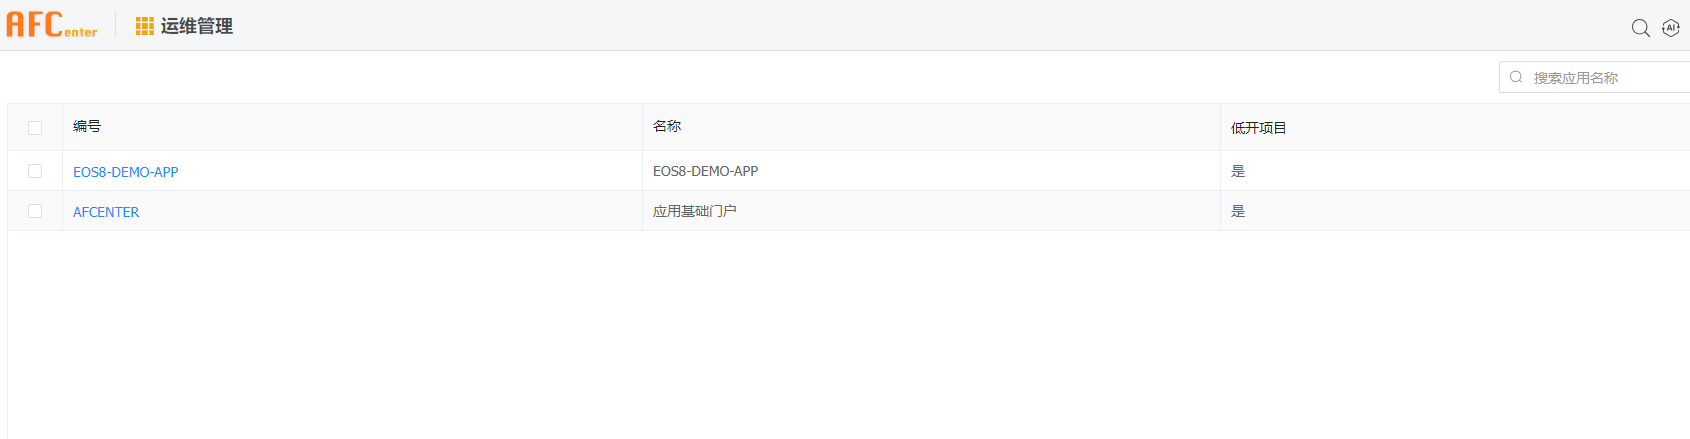This screenshot has height=439, width=1690.
Task: Open the EOS8-DEMO-APP blue link
Action: point(126,172)
